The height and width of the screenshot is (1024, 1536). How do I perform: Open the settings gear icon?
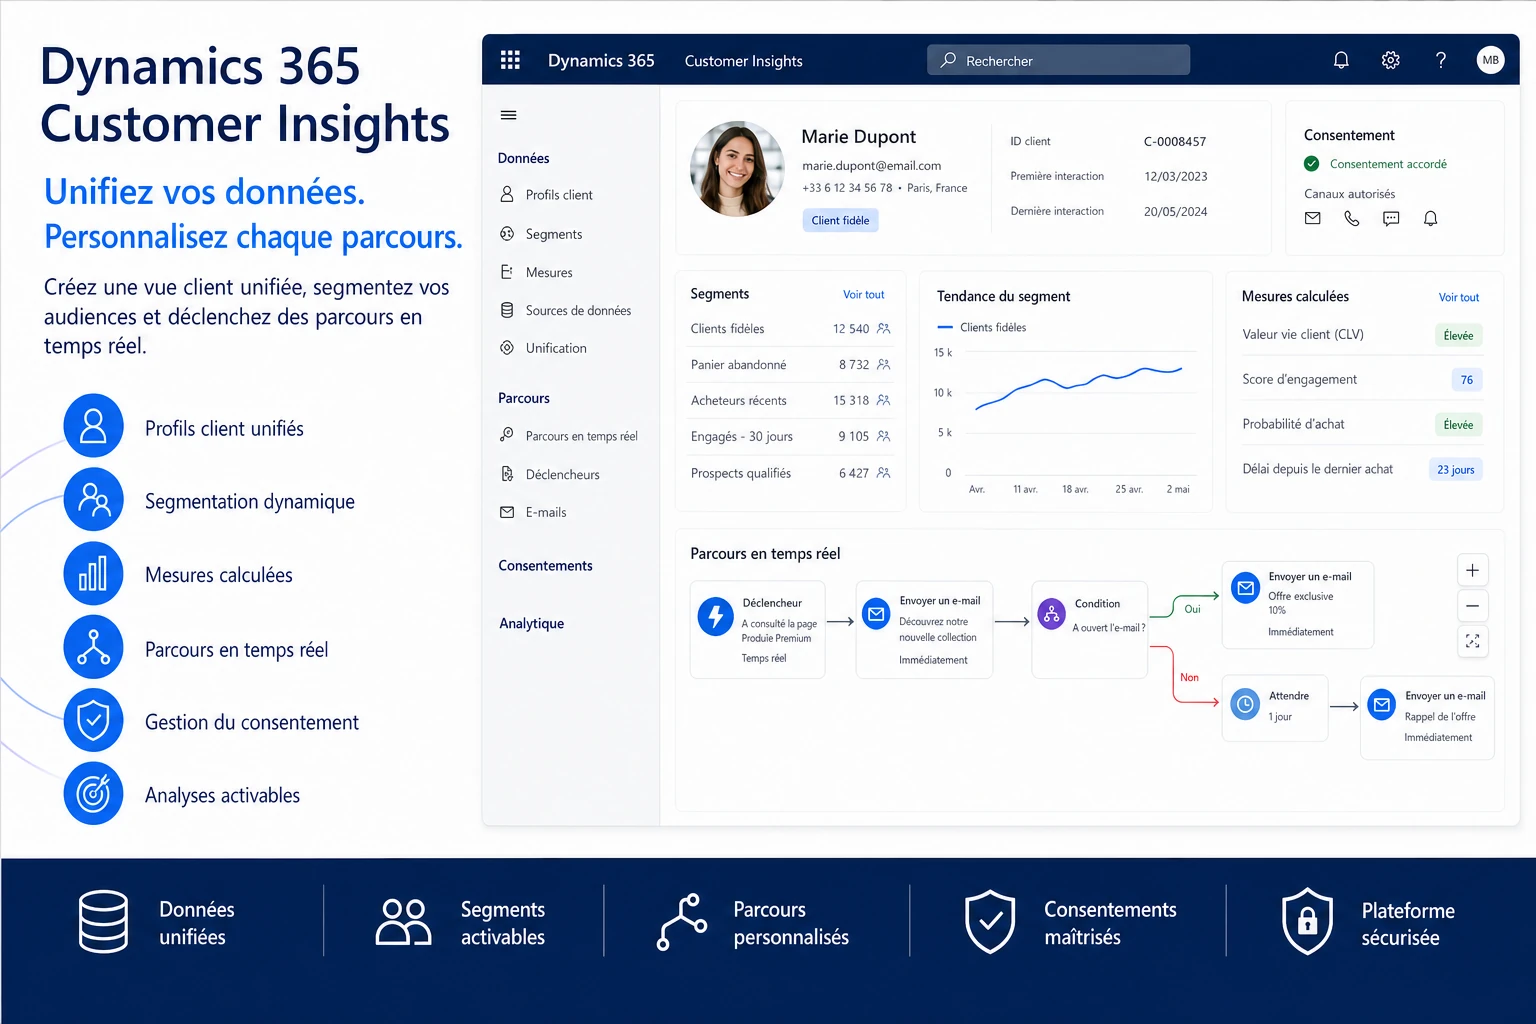click(x=1390, y=60)
